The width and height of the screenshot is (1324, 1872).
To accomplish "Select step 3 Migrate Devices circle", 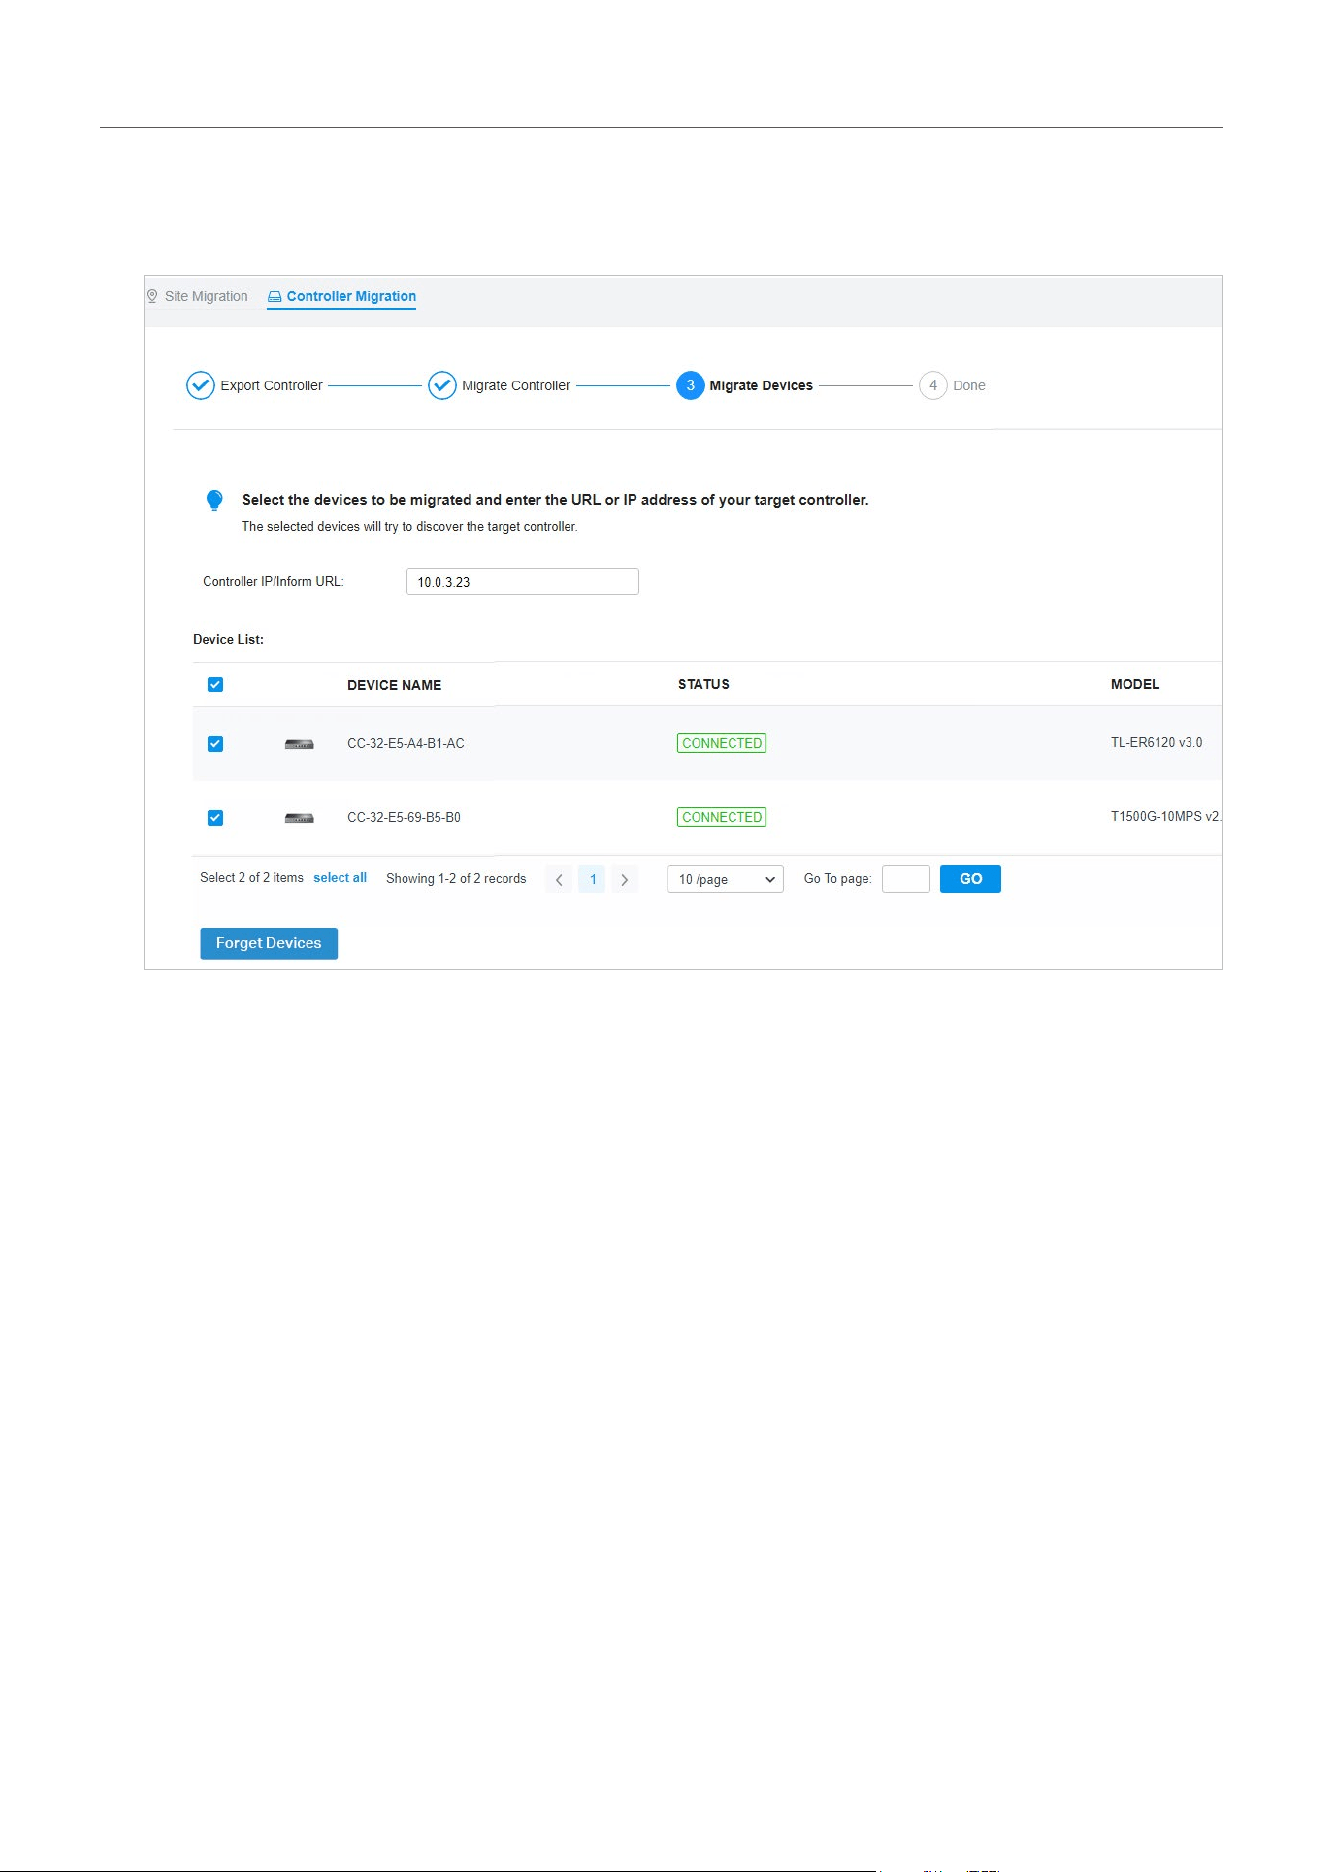I will [x=690, y=385].
